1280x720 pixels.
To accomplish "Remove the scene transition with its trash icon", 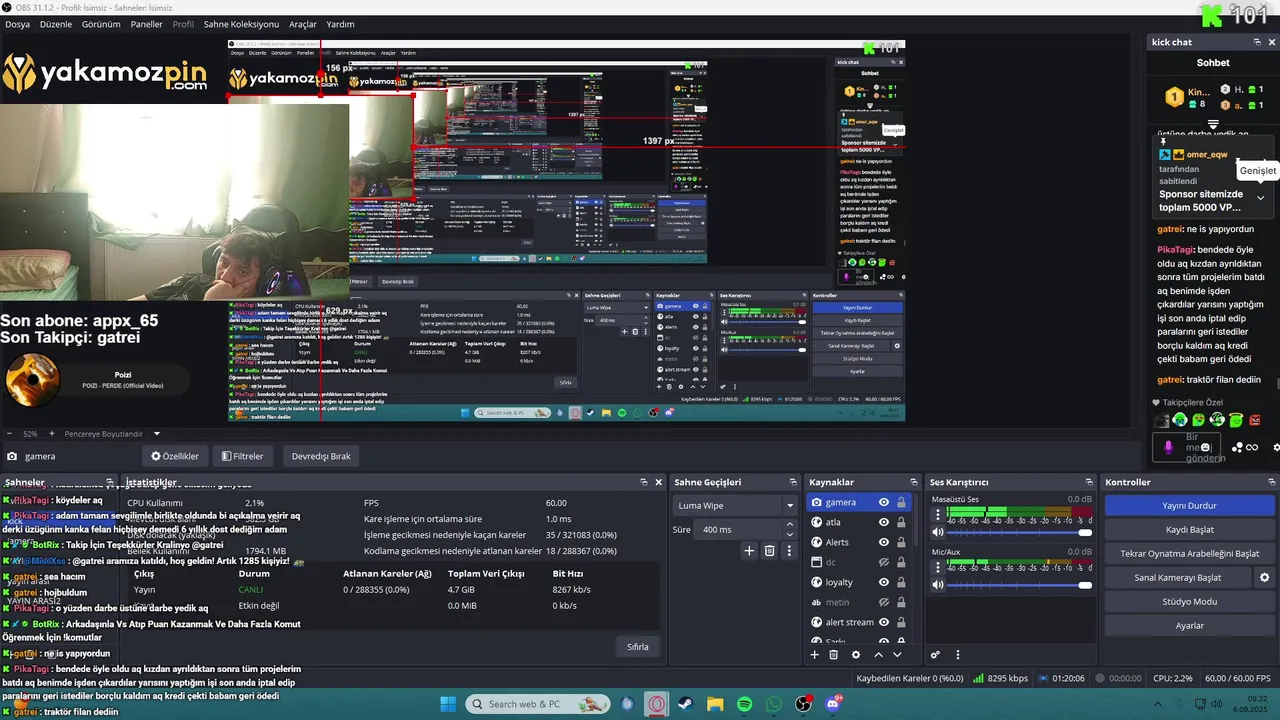I will pos(769,550).
